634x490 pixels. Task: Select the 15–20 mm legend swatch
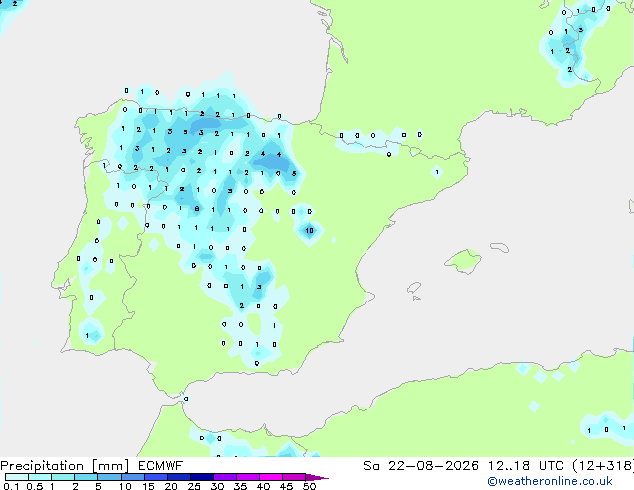point(155,477)
